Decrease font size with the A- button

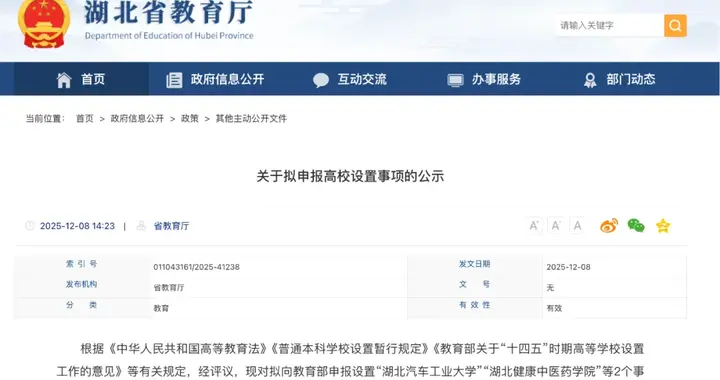(556, 225)
